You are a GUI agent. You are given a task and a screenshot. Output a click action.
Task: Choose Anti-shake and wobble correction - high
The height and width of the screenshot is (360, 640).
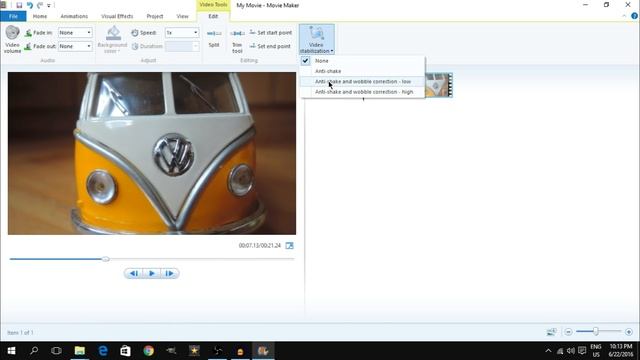click(x=362, y=92)
